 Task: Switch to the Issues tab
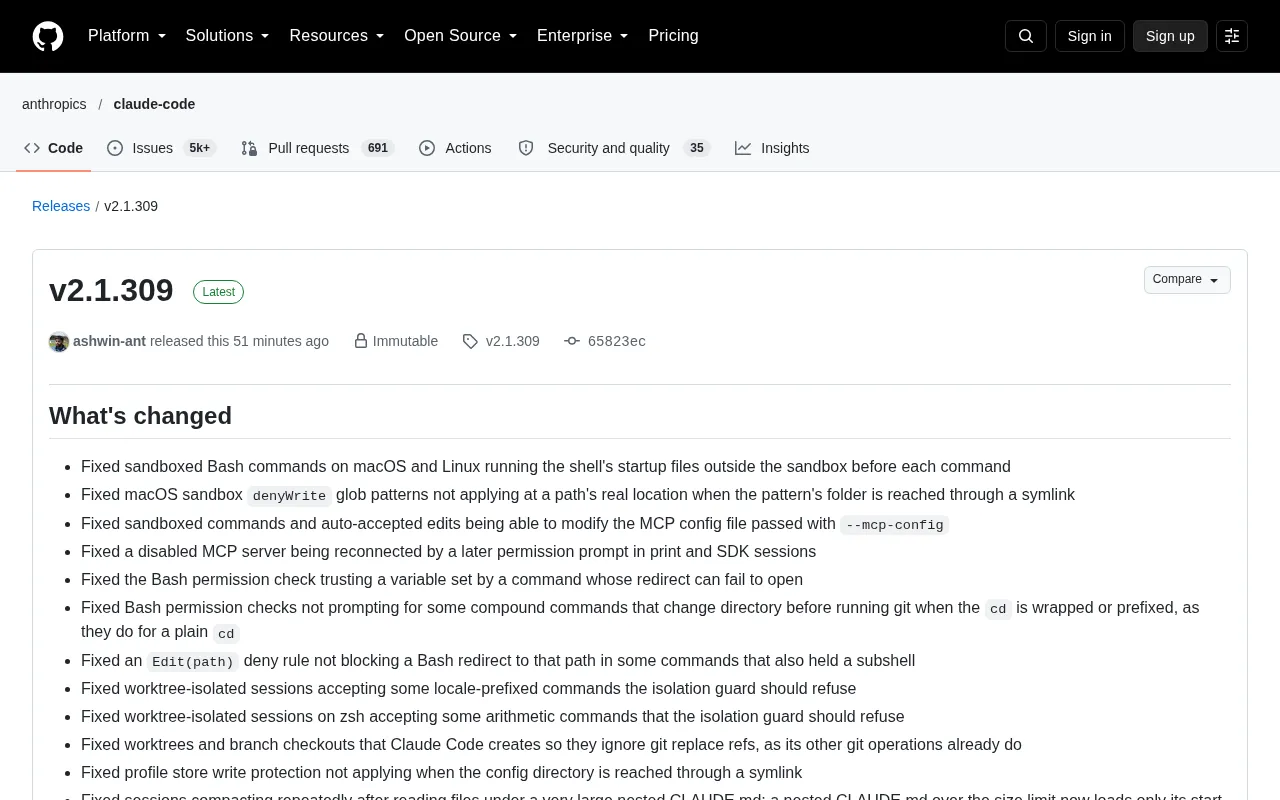[x=160, y=148]
